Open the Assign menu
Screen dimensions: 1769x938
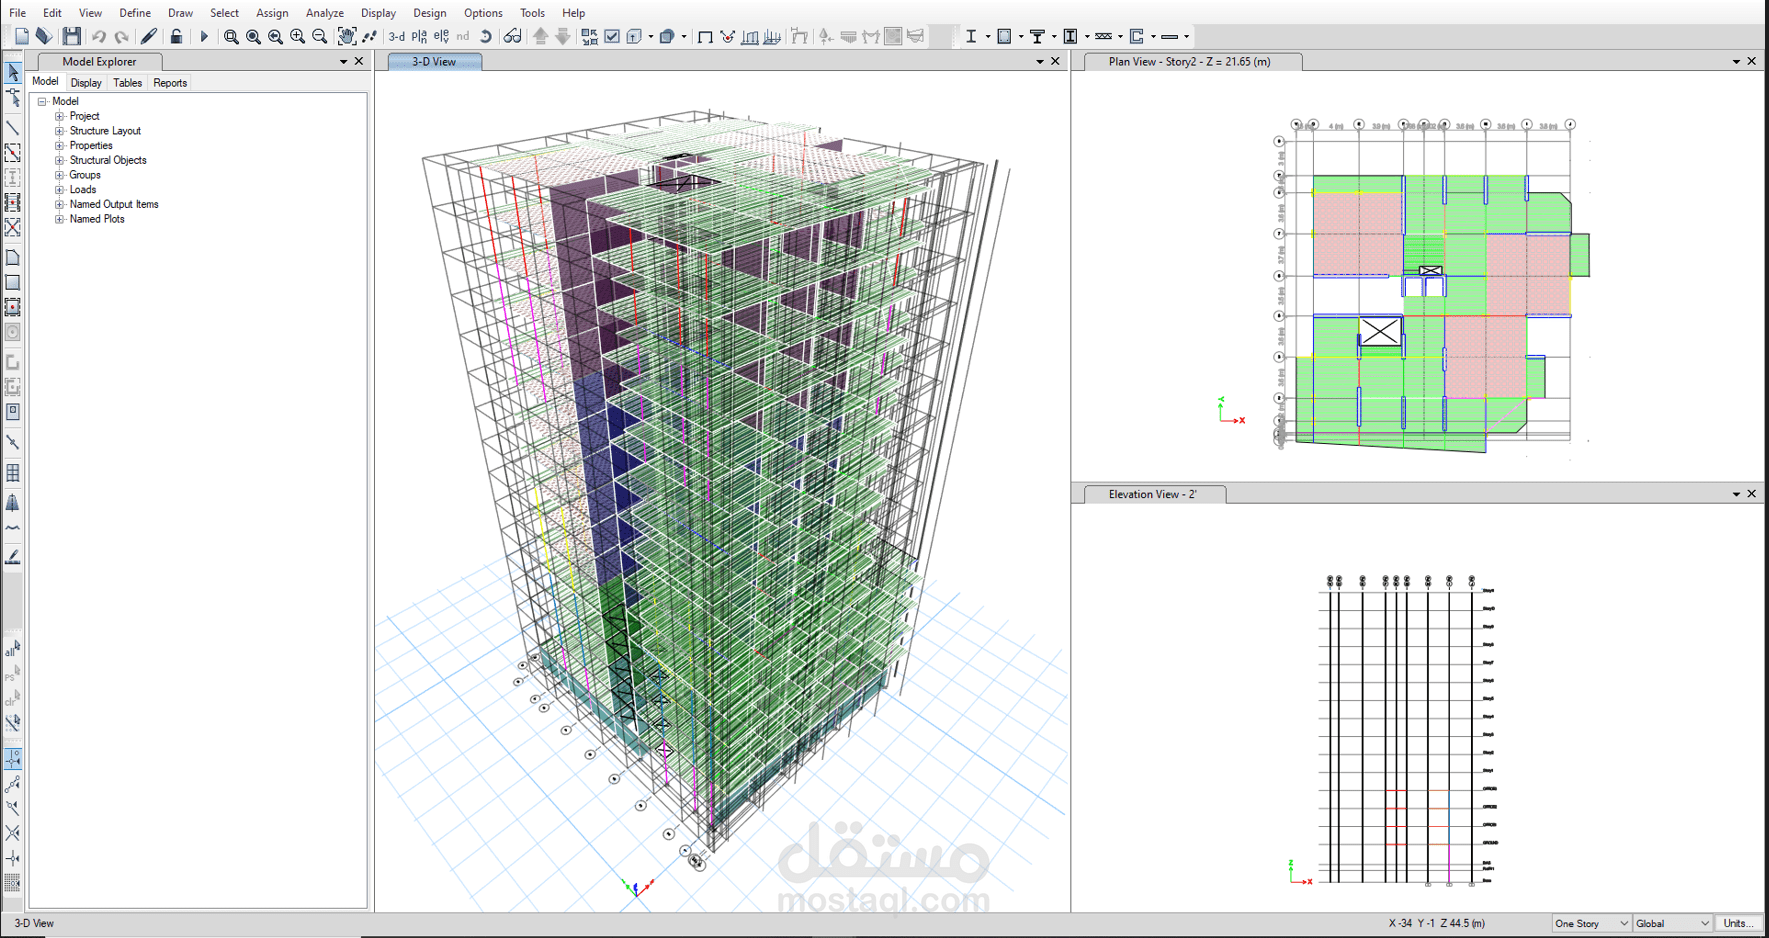[272, 13]
